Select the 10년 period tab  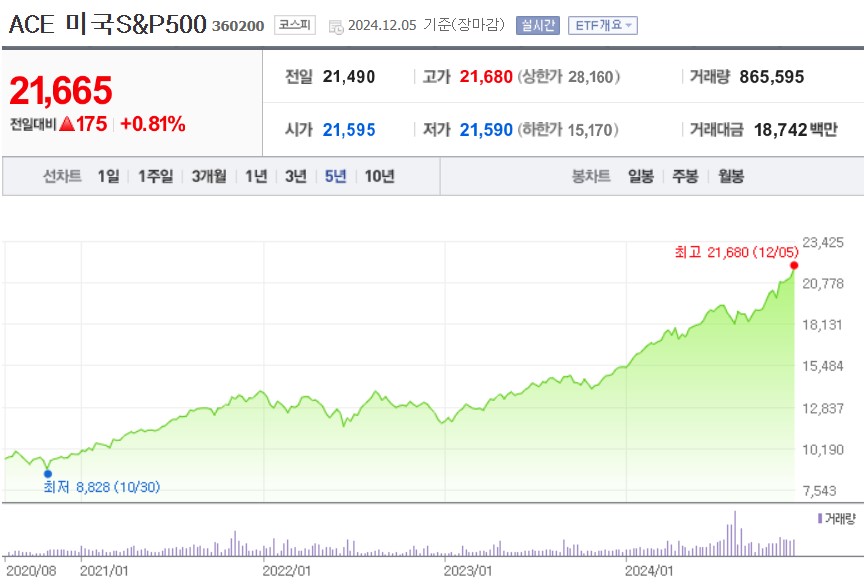pyautogui.click(x=377, y=174)
